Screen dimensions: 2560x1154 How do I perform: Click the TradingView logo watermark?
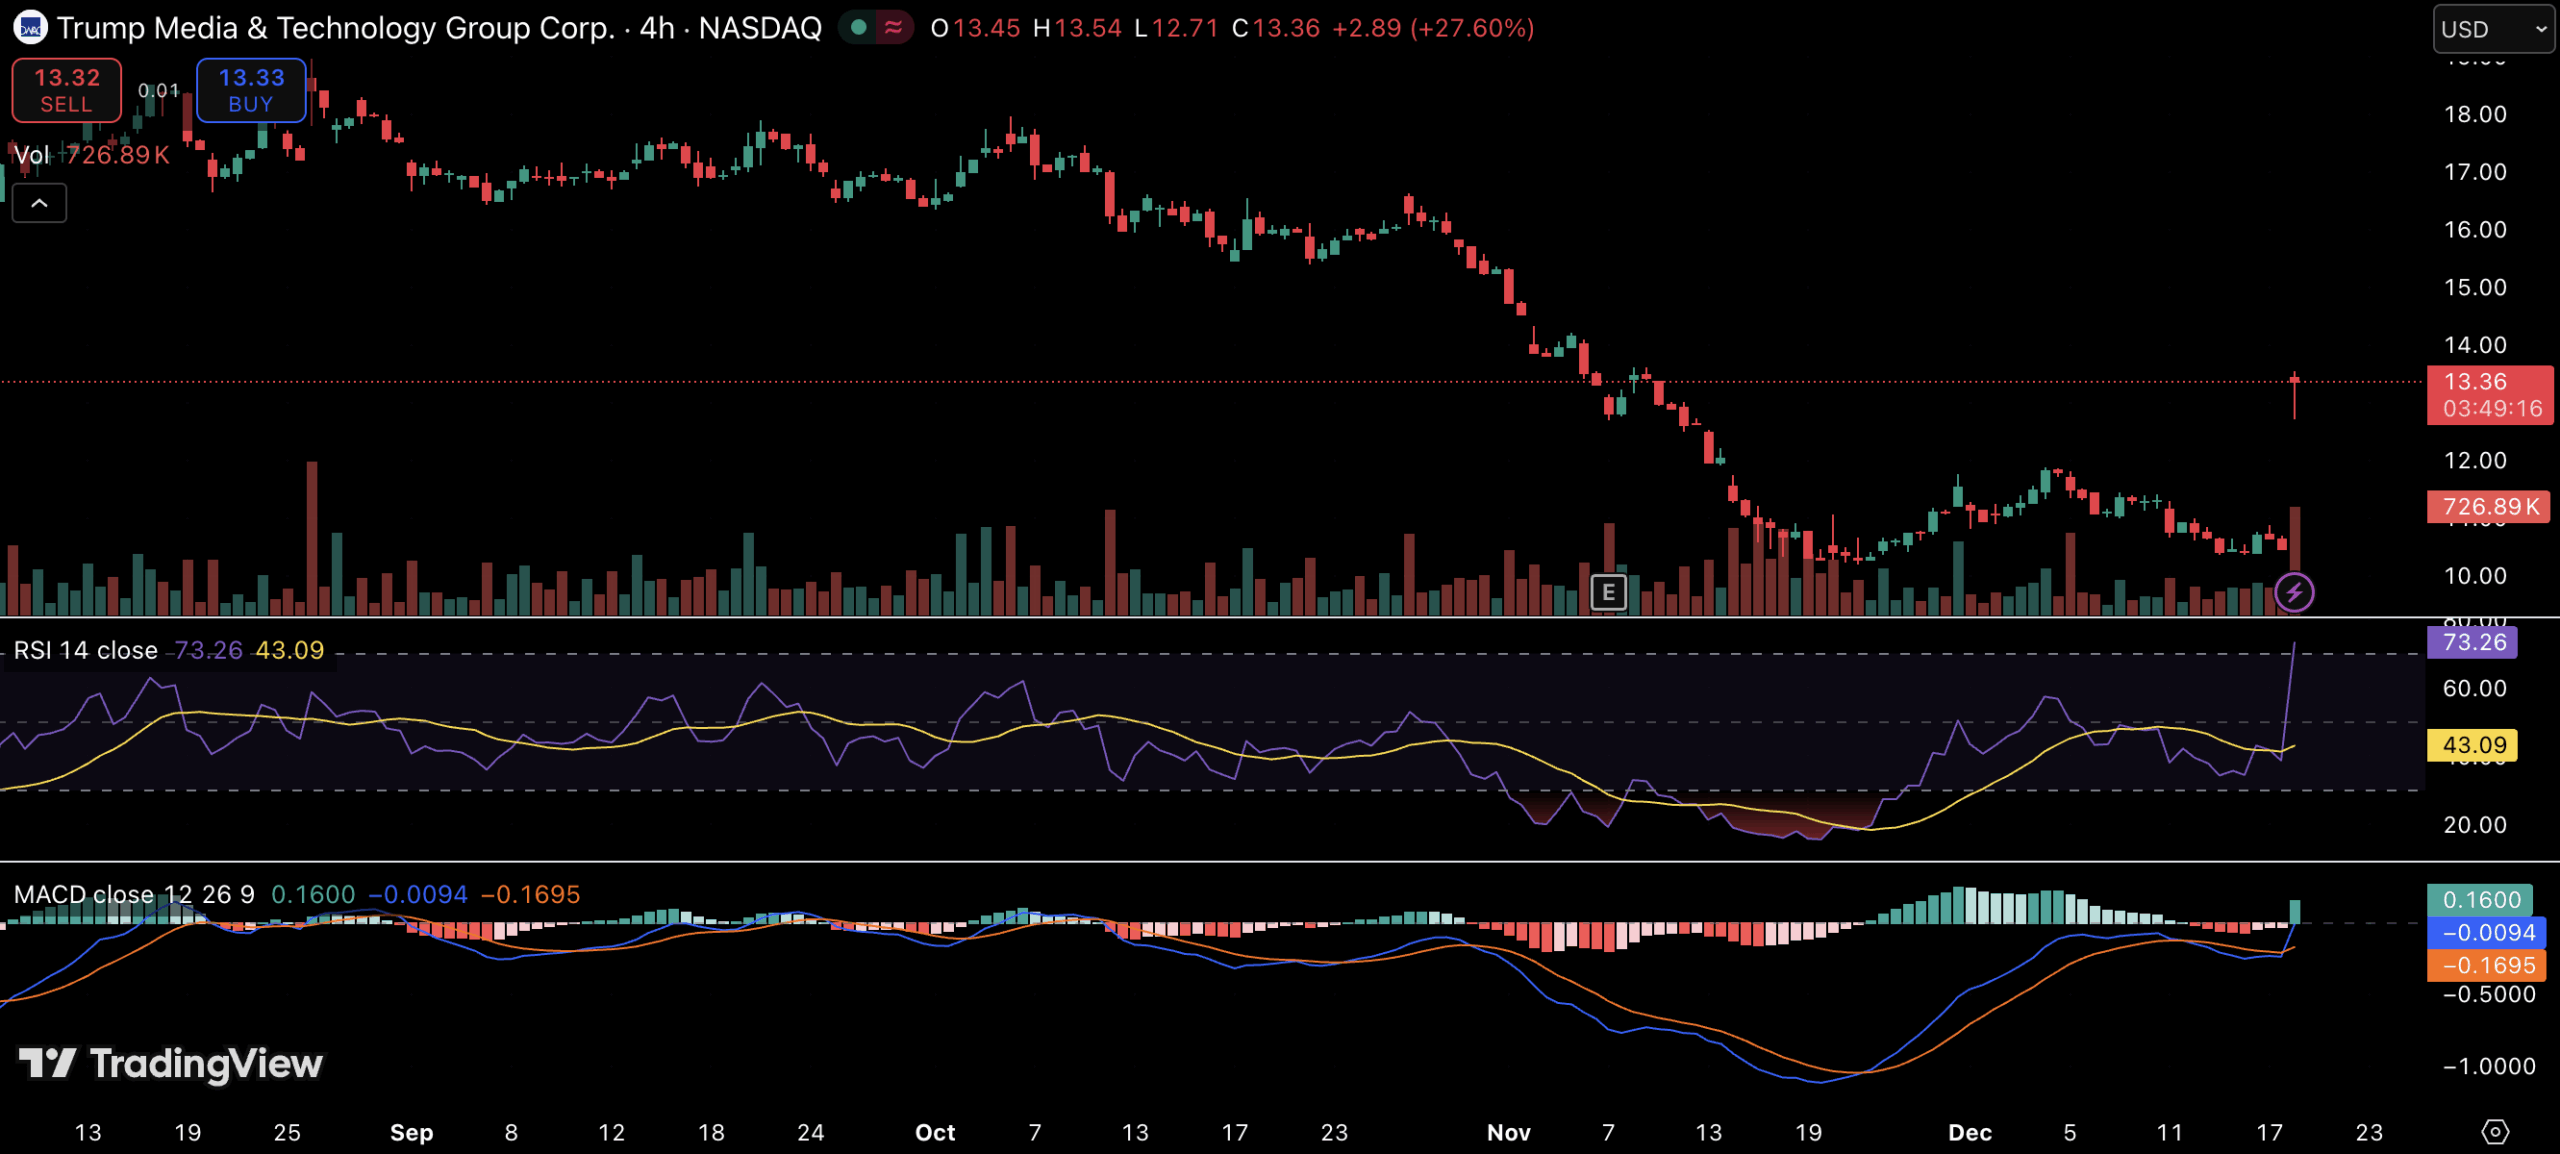pos(170,1063)
